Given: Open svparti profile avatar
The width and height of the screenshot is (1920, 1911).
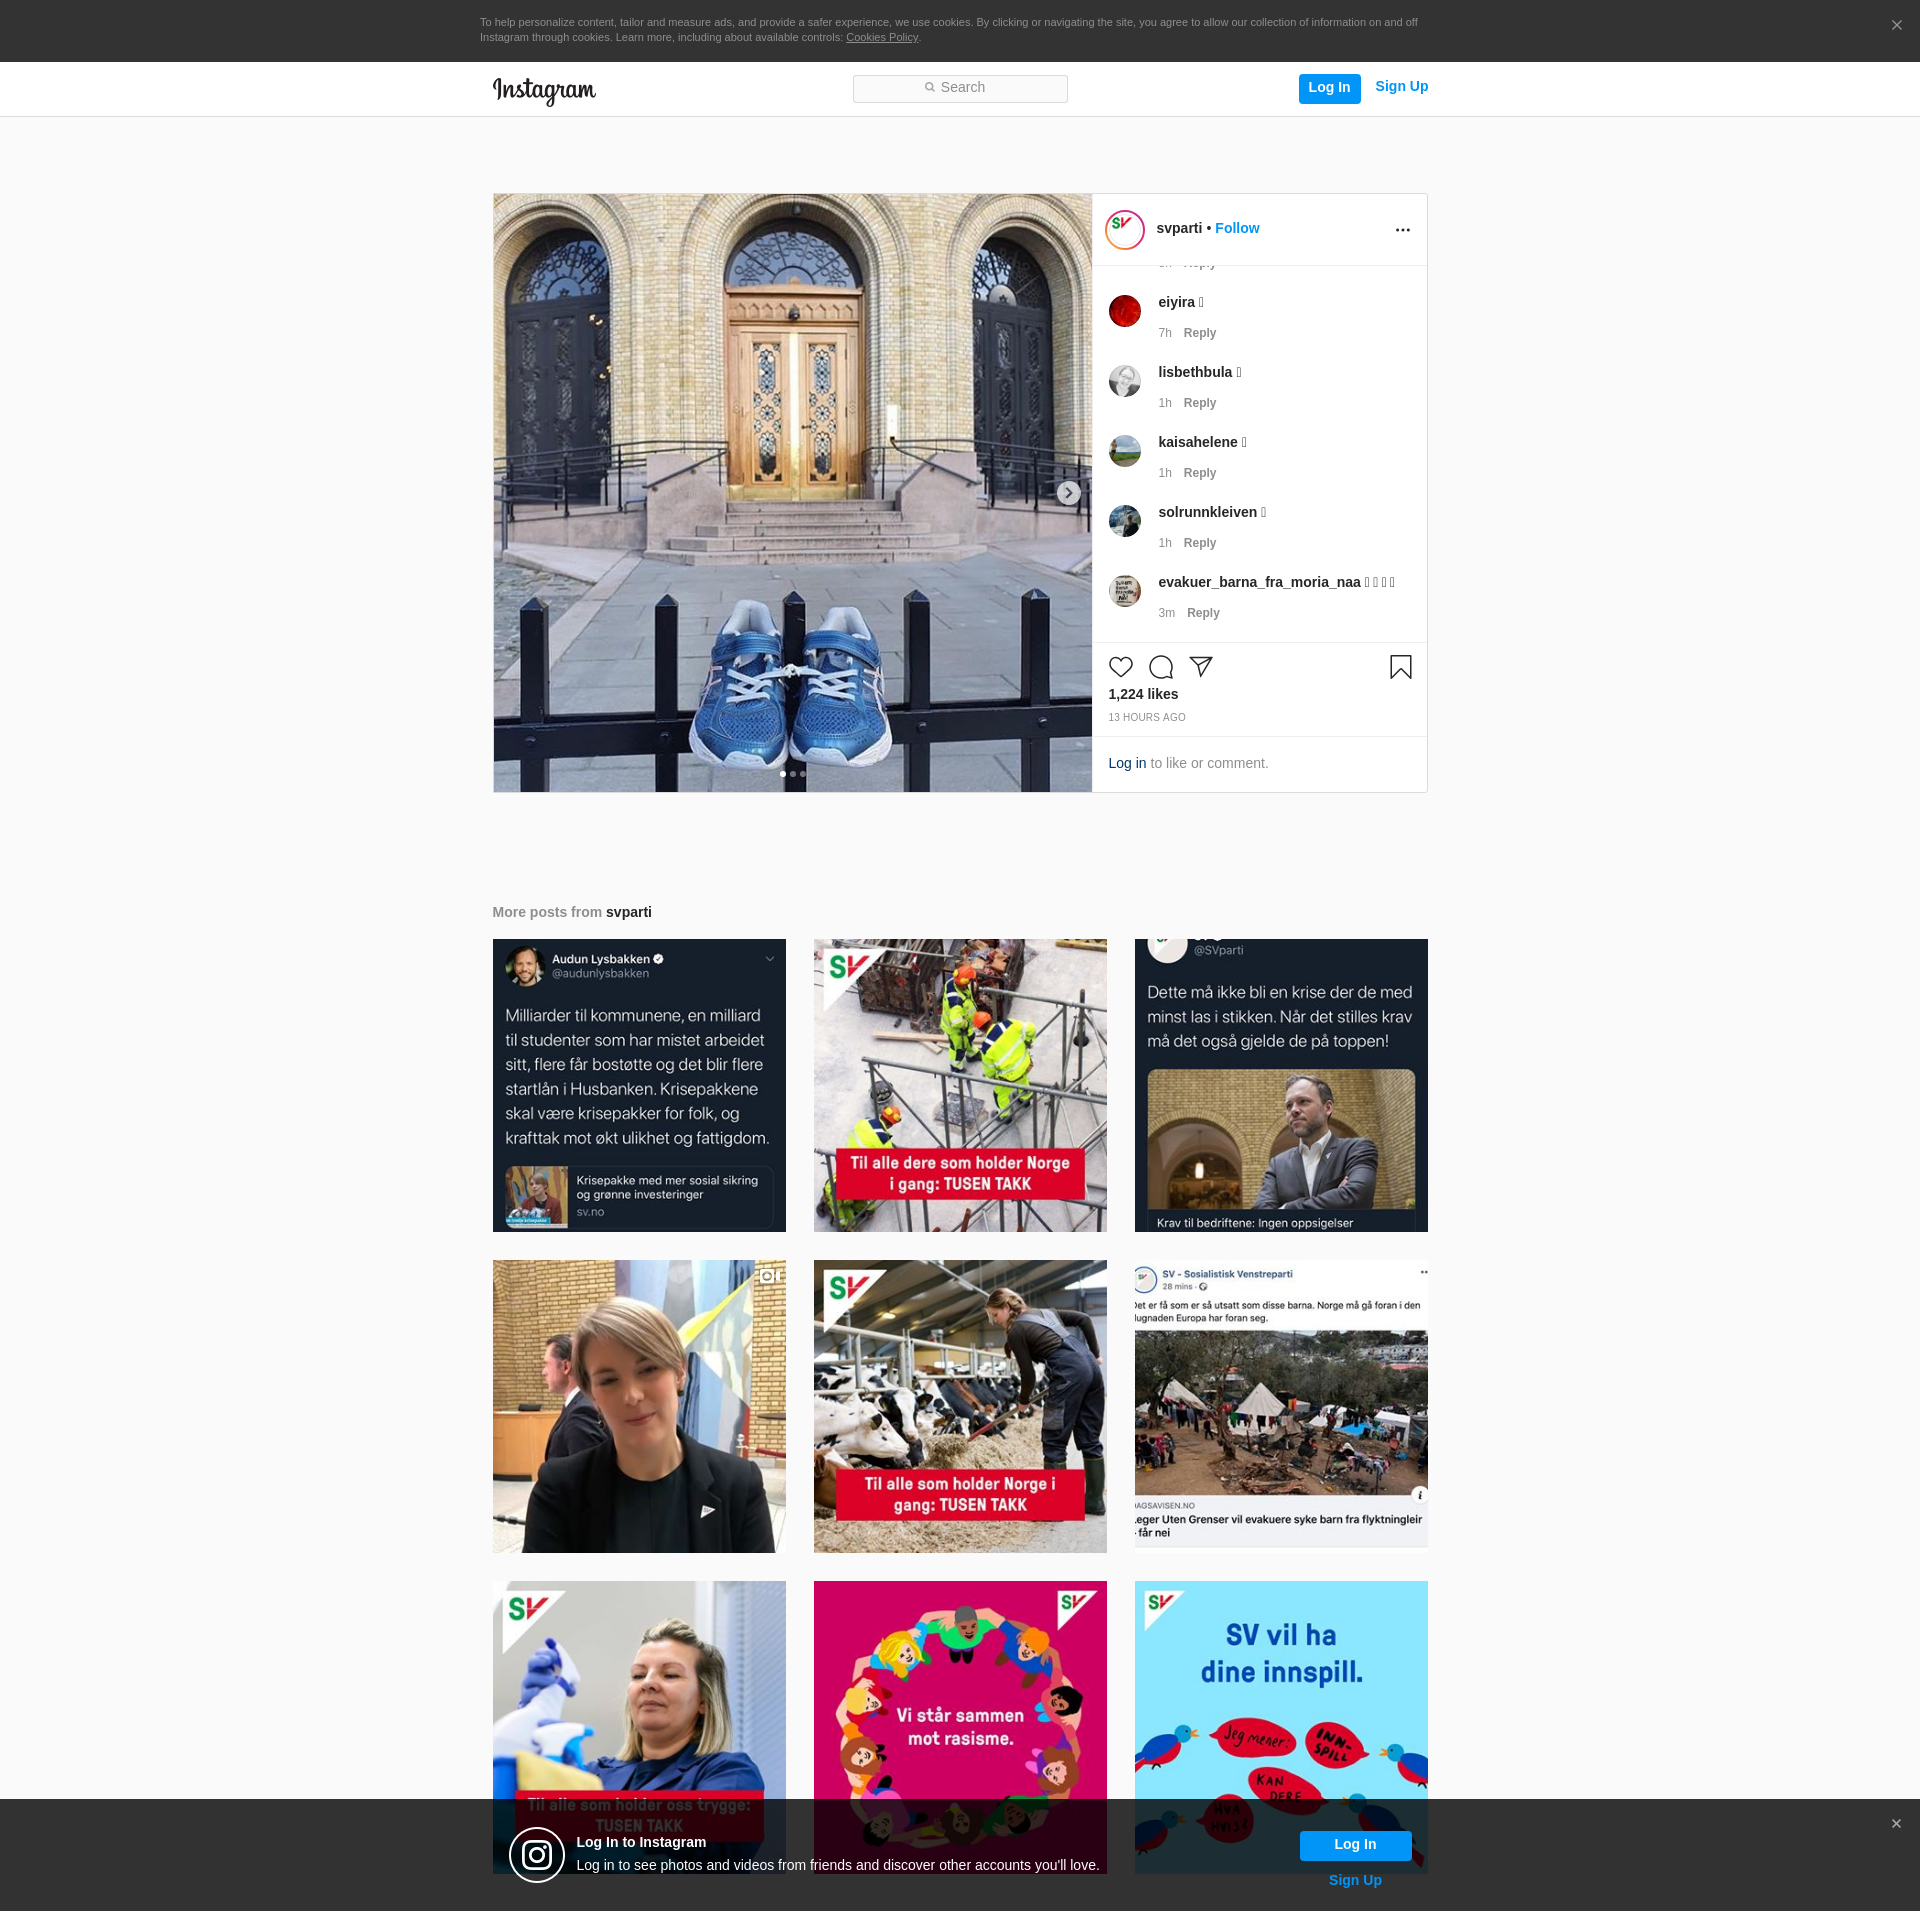Looking at the screenshot, I should point(1125,229).
